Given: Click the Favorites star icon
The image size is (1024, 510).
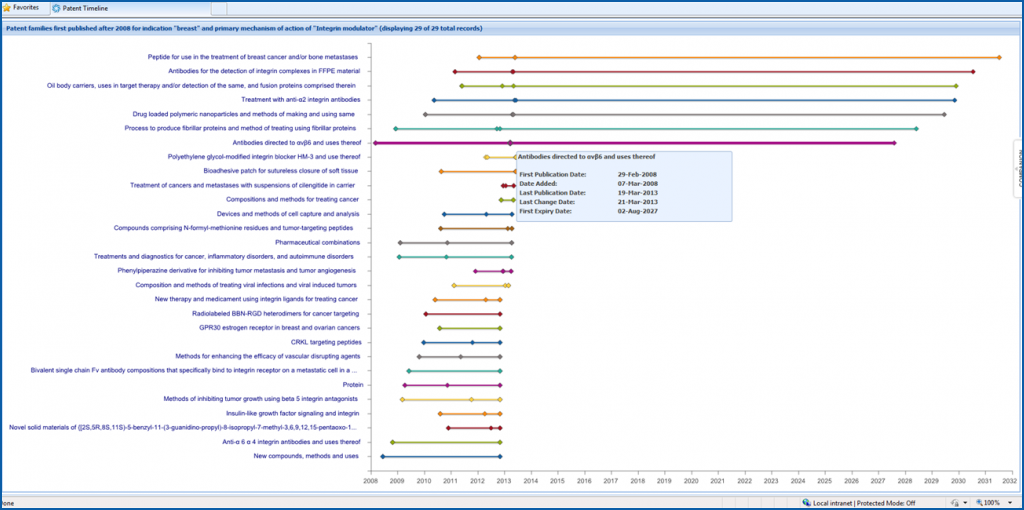Looking at the screenshot, I should [6, 7].
